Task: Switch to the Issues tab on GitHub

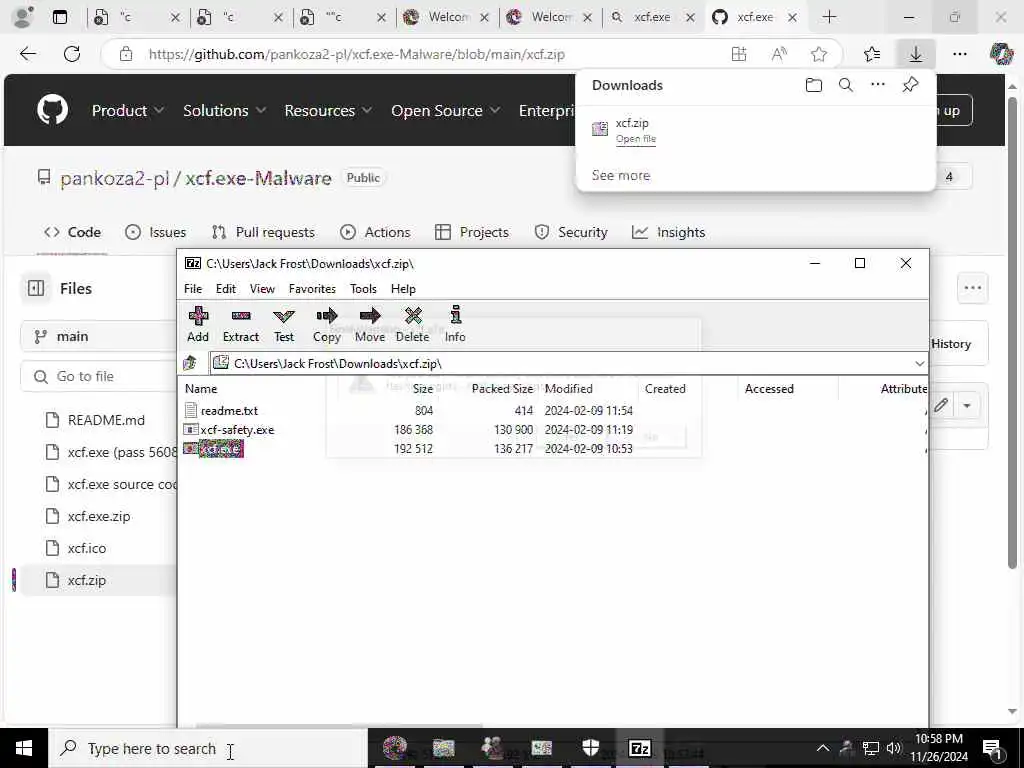Action: pos(155,232)
